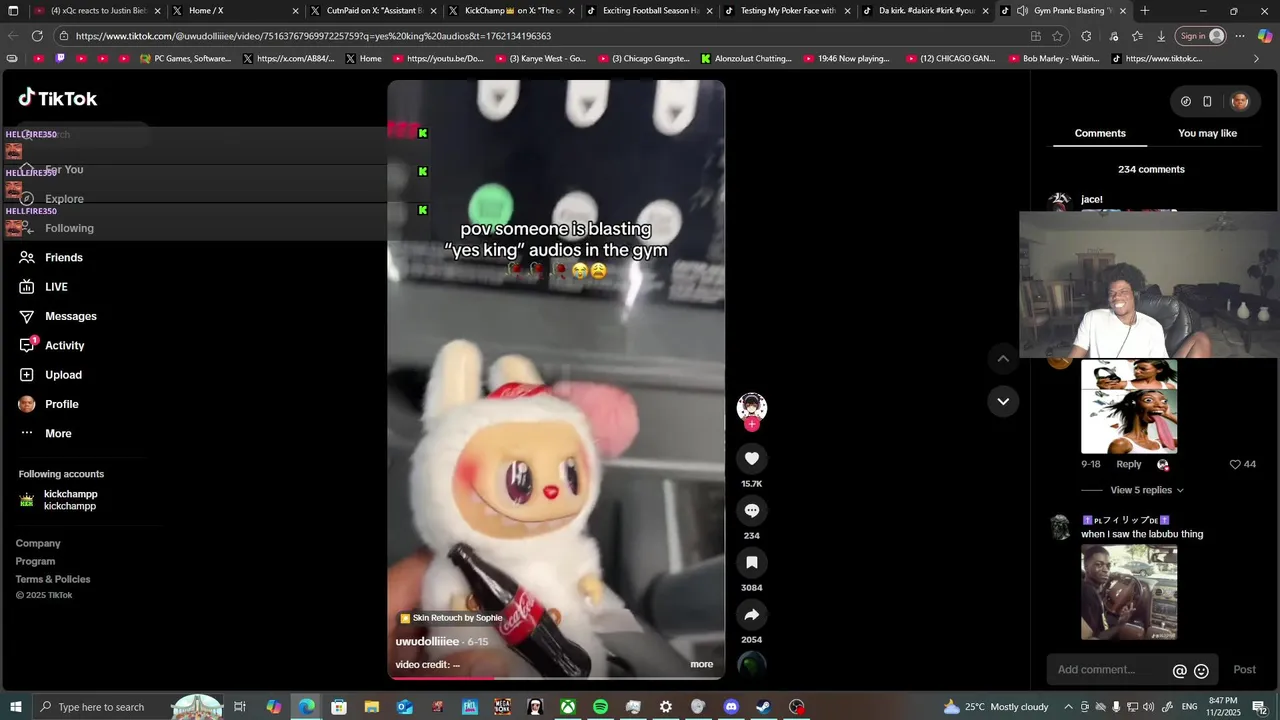Share the video via the arrow icon
Image resolution: width=1280 pixels, height=720 pixels.
(752, 614)
